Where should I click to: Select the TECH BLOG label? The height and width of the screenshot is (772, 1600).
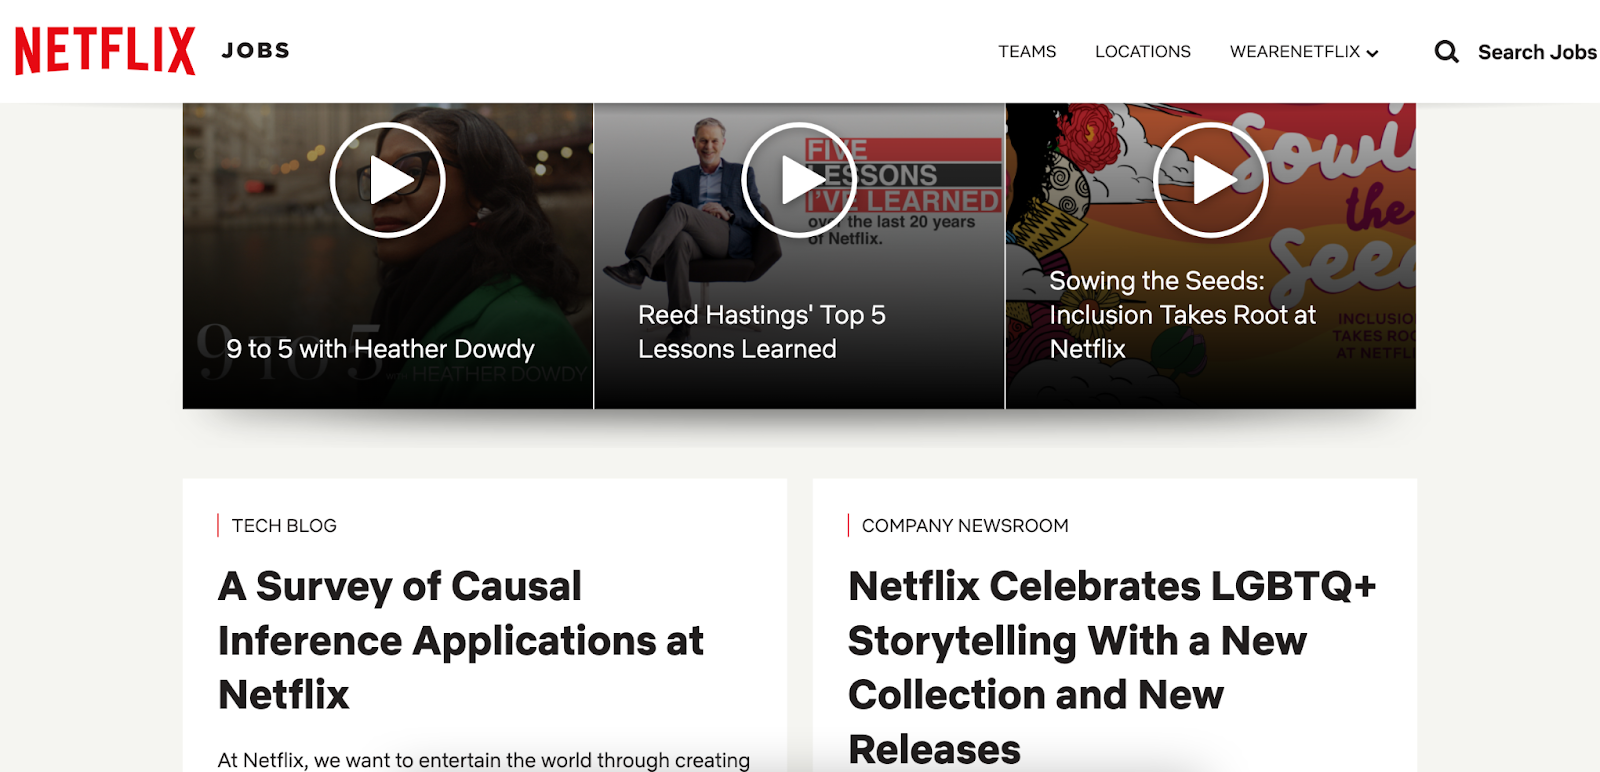click(x=284, y=525)
